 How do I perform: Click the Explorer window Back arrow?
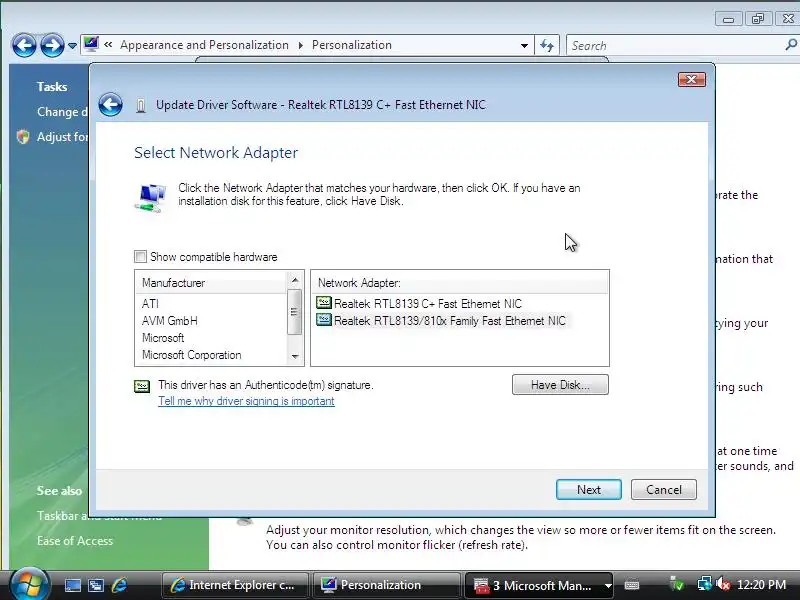[24, 45]
